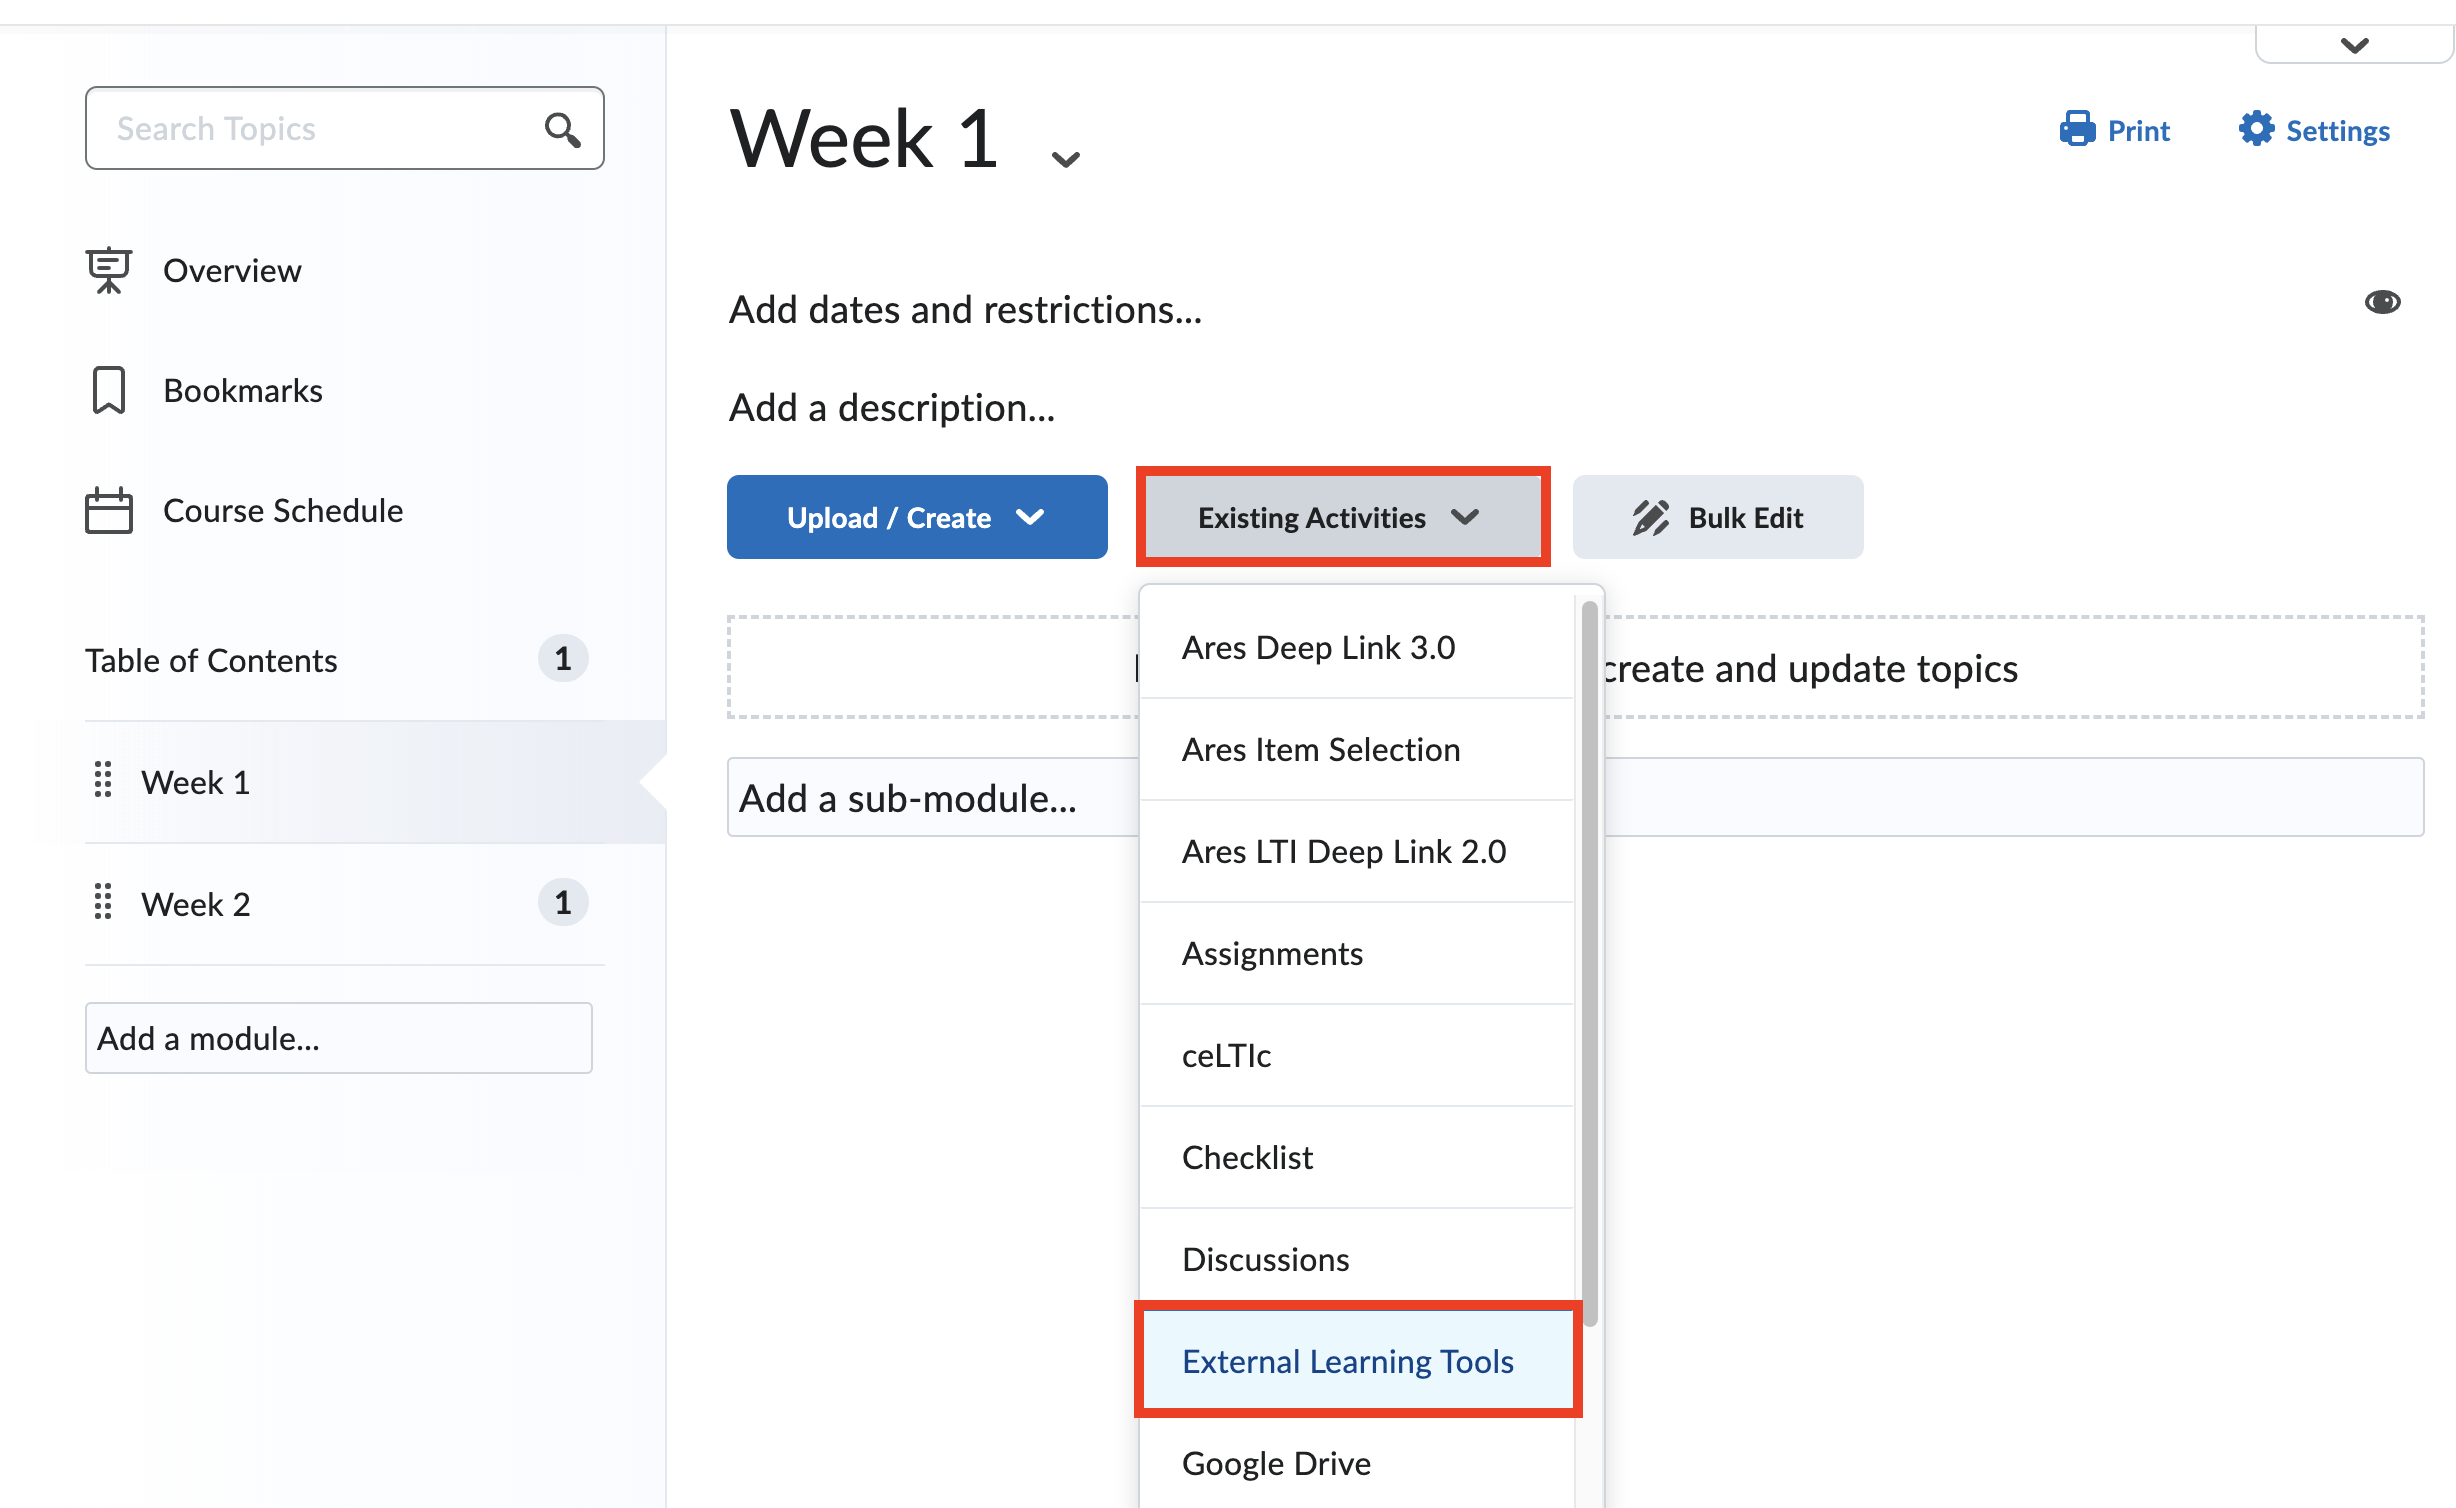Click the Bookmarks ribbon icon
The image size is (2456, 1508).
(x=109, y=390)
